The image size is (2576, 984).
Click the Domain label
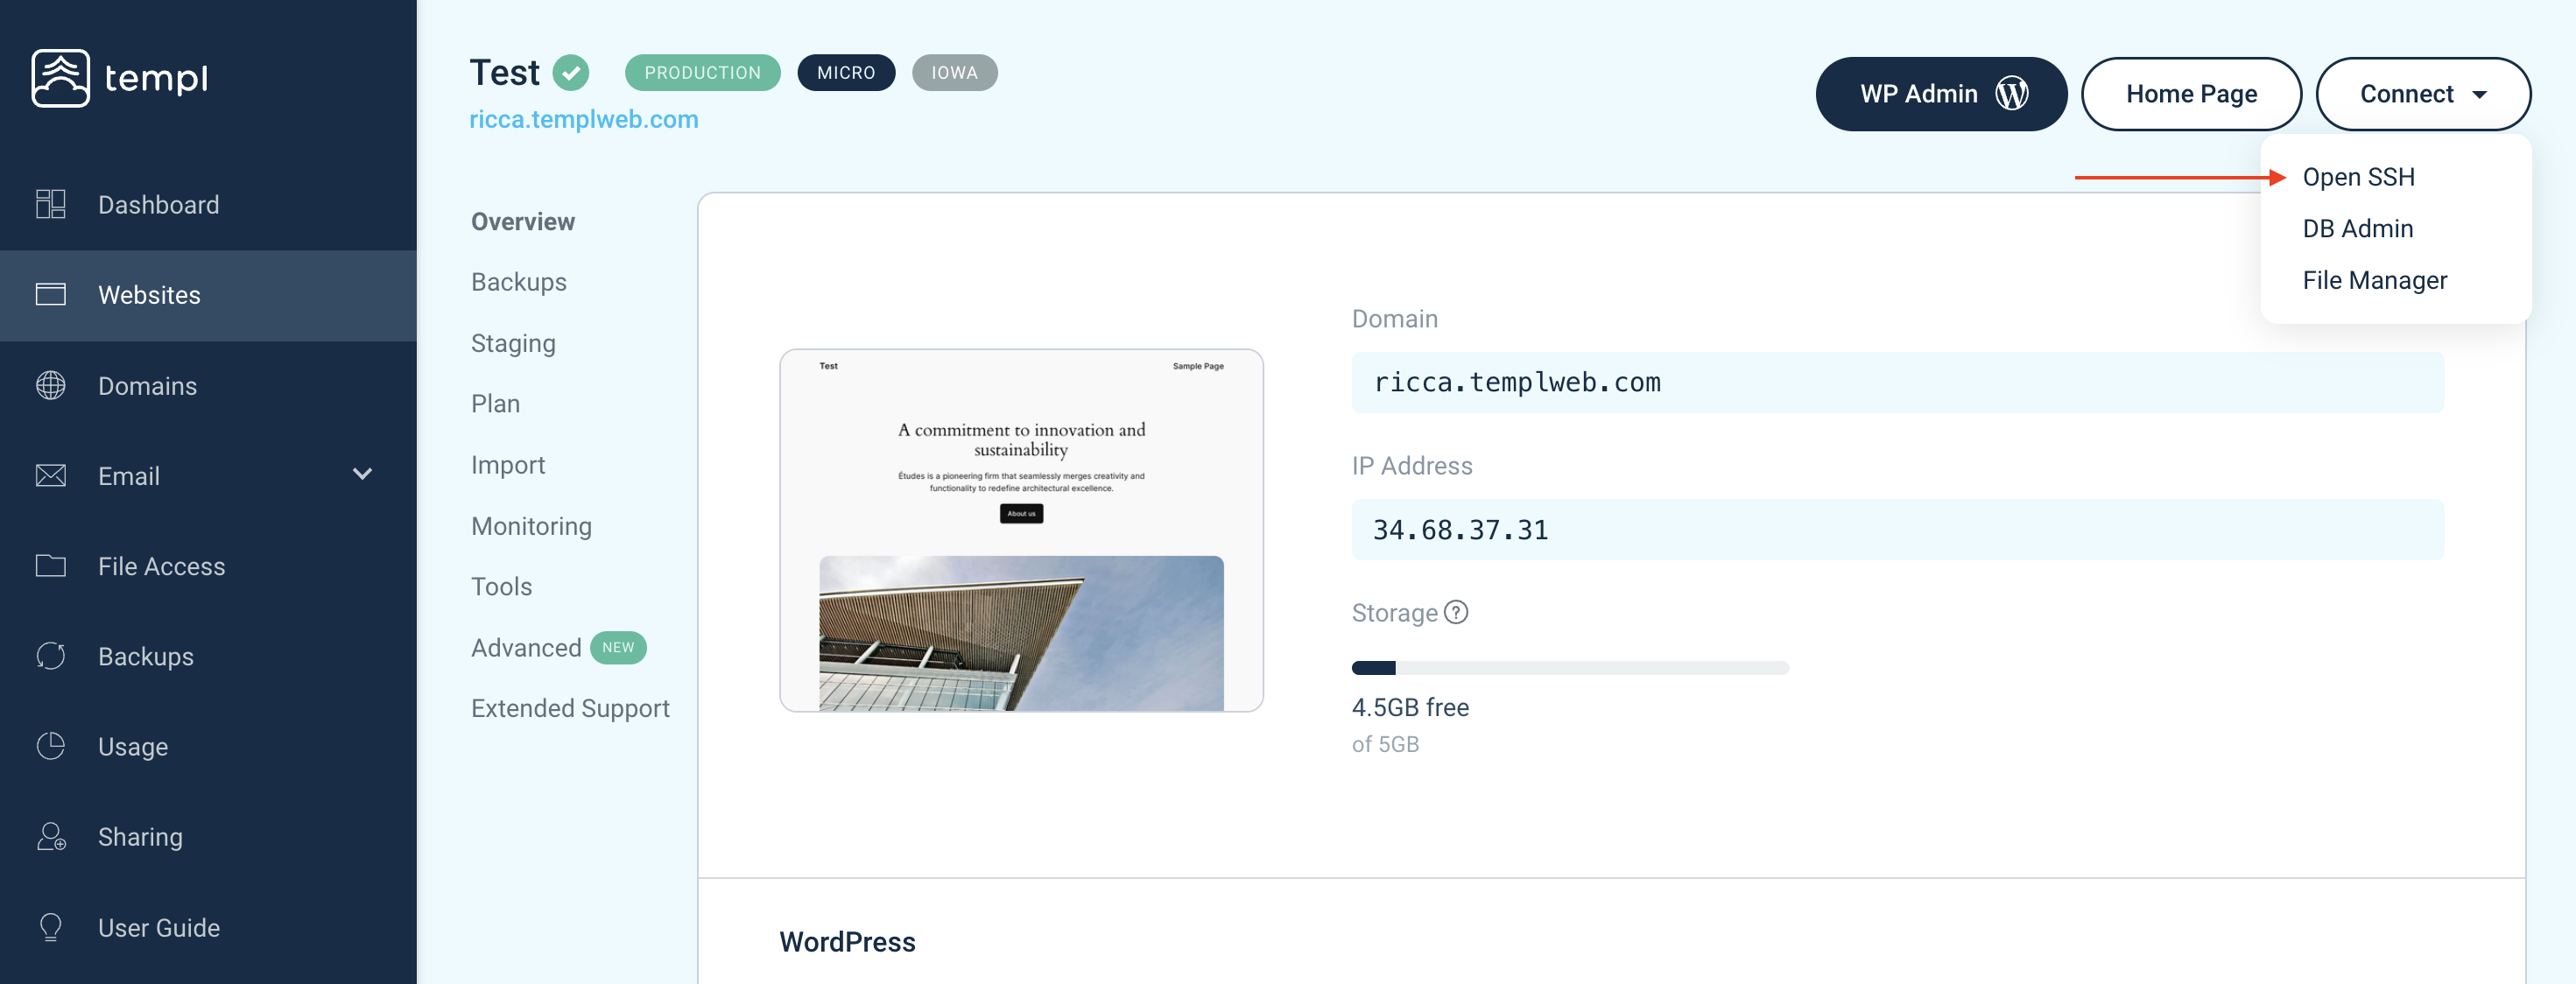(1395, 319)
